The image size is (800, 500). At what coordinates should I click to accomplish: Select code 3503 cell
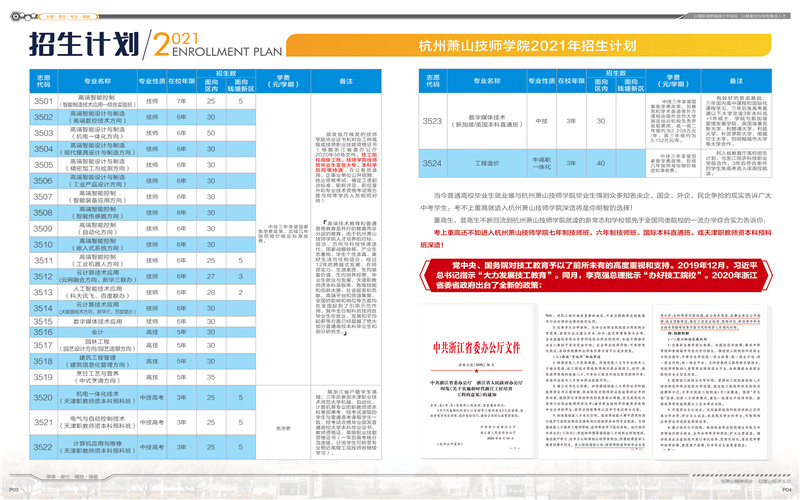coord(43,133)
